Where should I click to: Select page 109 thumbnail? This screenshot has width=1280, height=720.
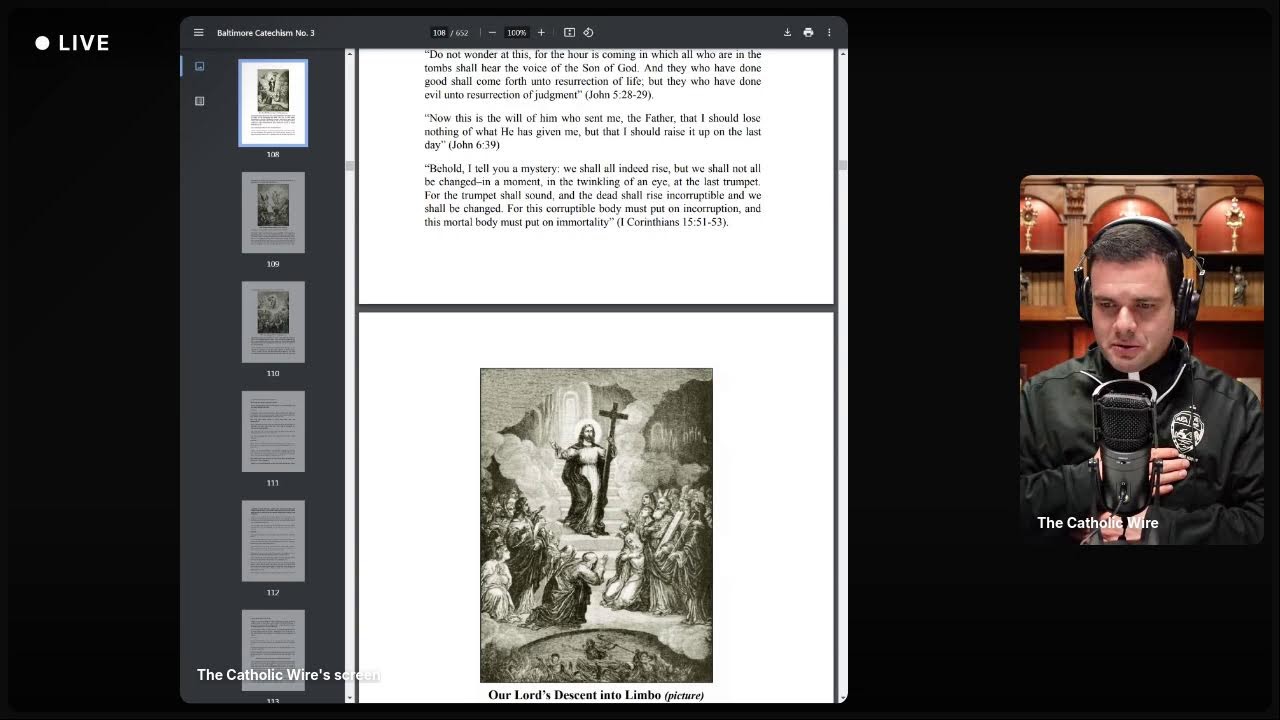[x=273, y=213]
